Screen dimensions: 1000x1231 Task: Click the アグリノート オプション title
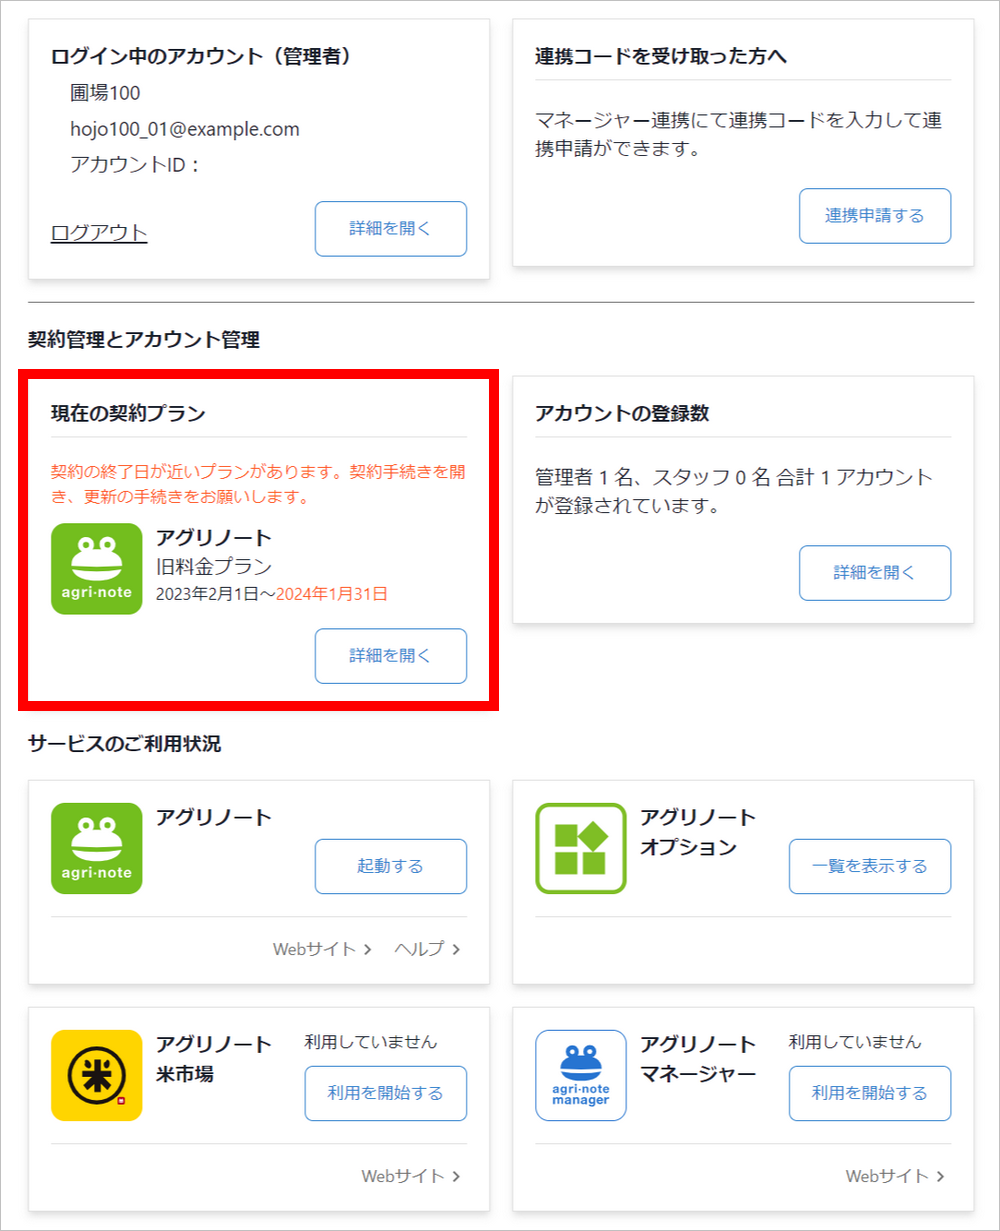(x=698, y=833)
